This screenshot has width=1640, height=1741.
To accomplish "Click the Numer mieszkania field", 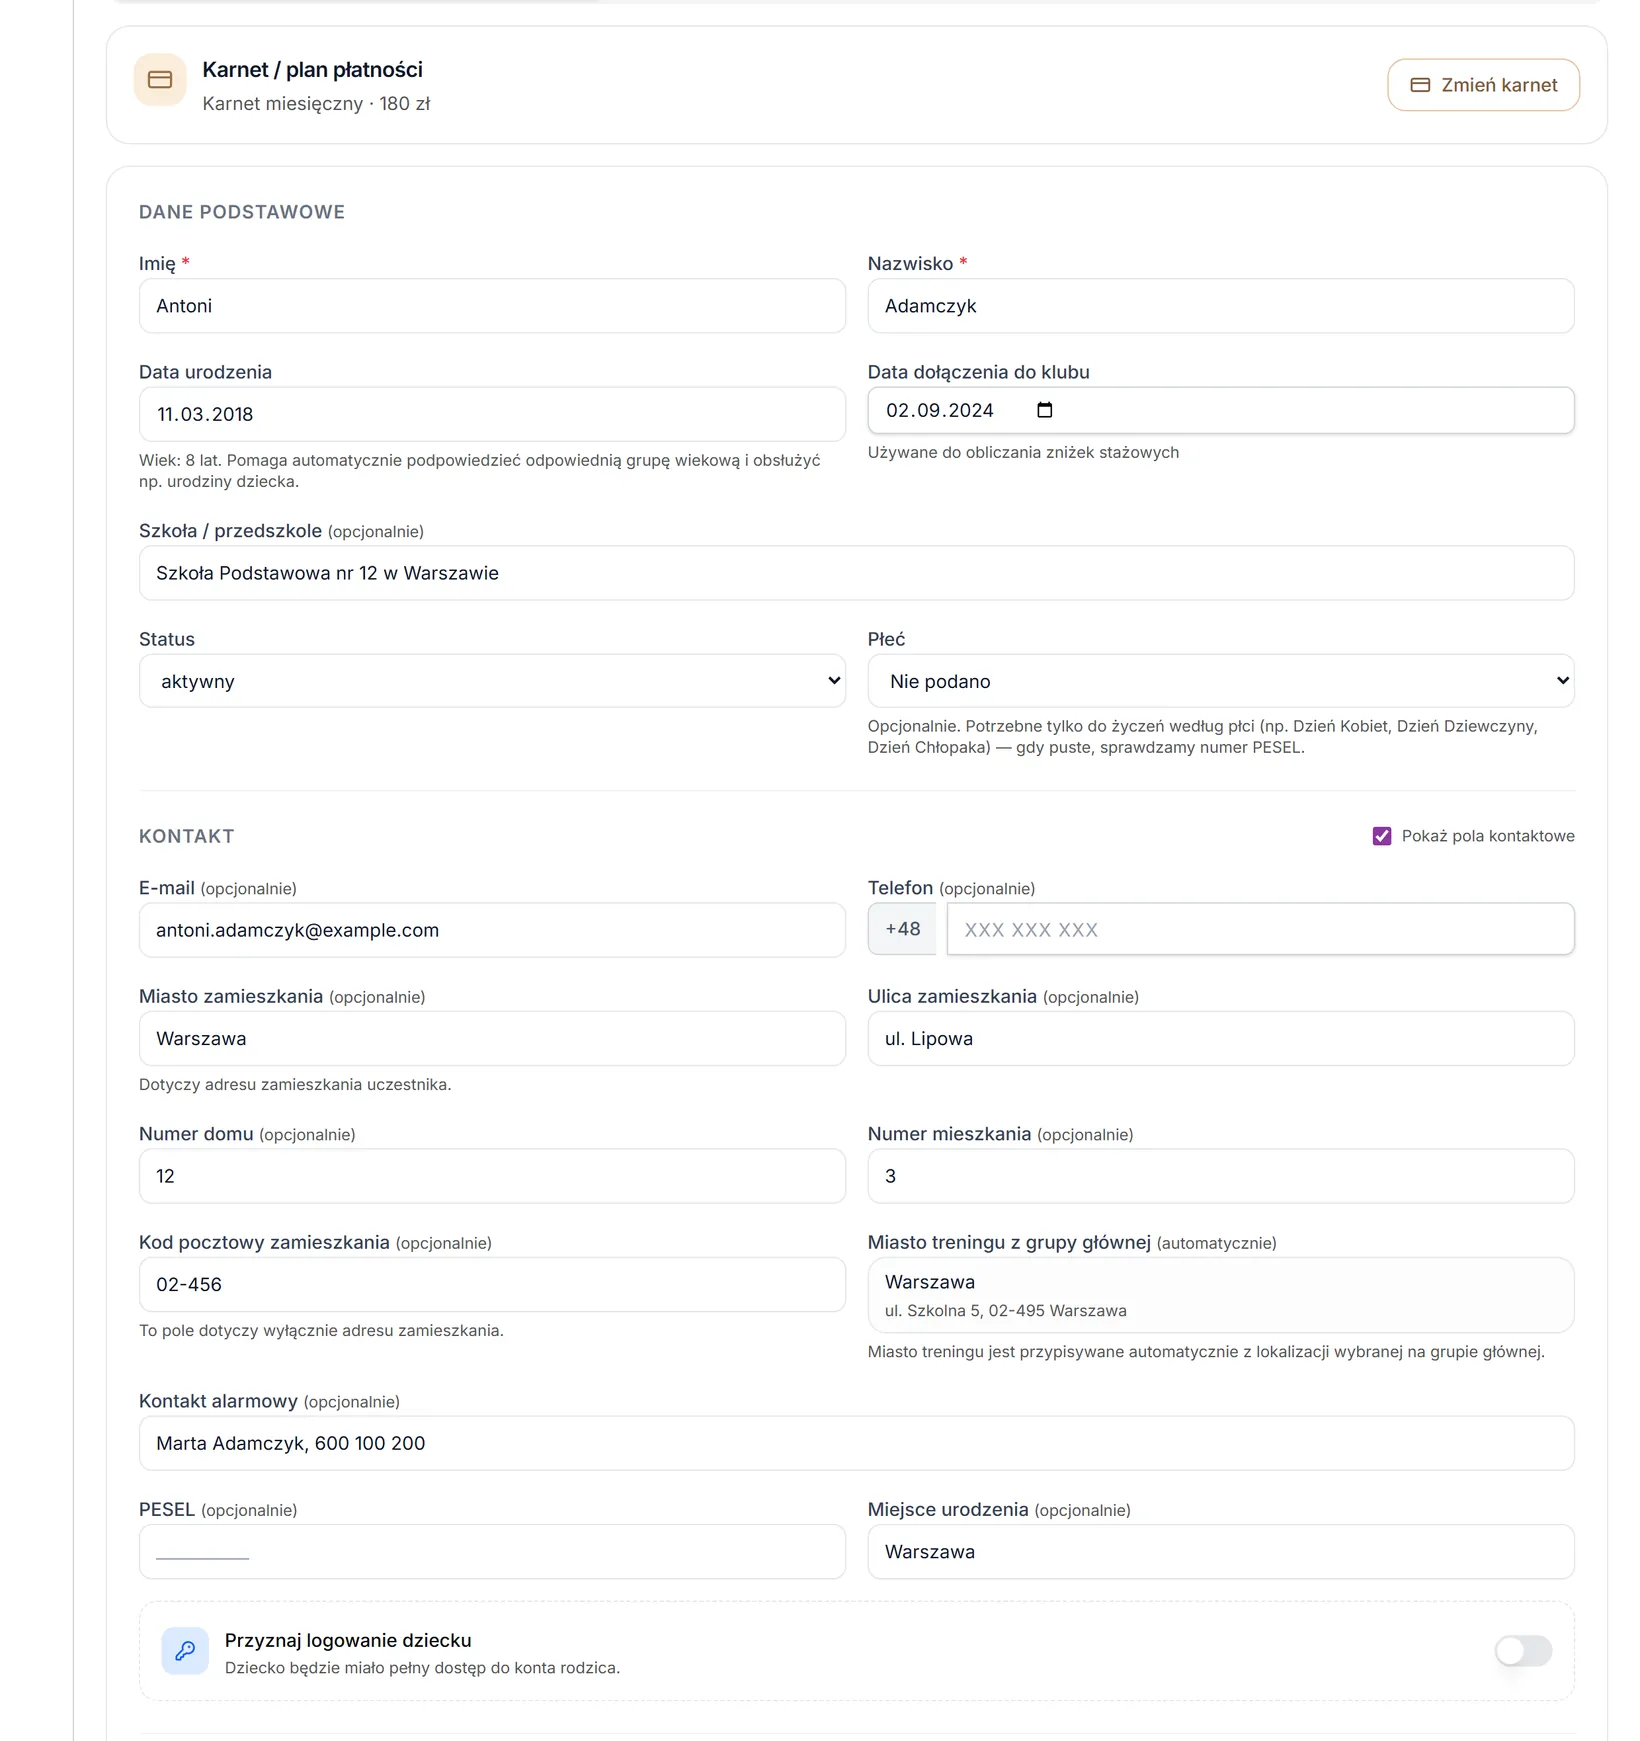I will pyautogui.click(x=1221, y=1176).
